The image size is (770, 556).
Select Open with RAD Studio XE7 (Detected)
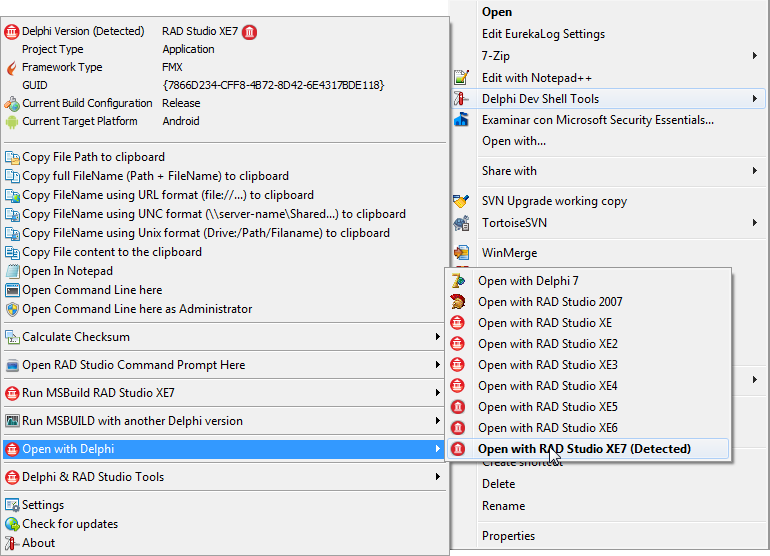pyautogui.click(x=584, y=449)
